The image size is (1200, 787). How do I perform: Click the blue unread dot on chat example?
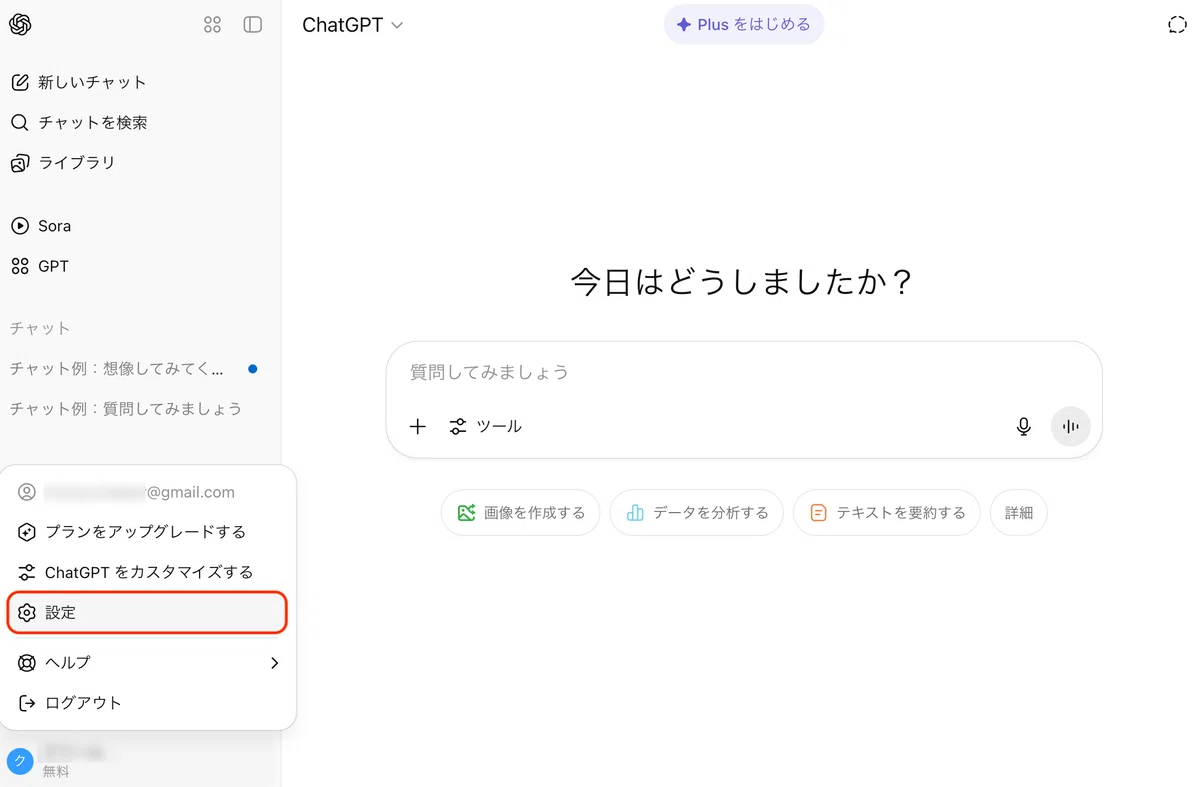[x=252, y=368]
